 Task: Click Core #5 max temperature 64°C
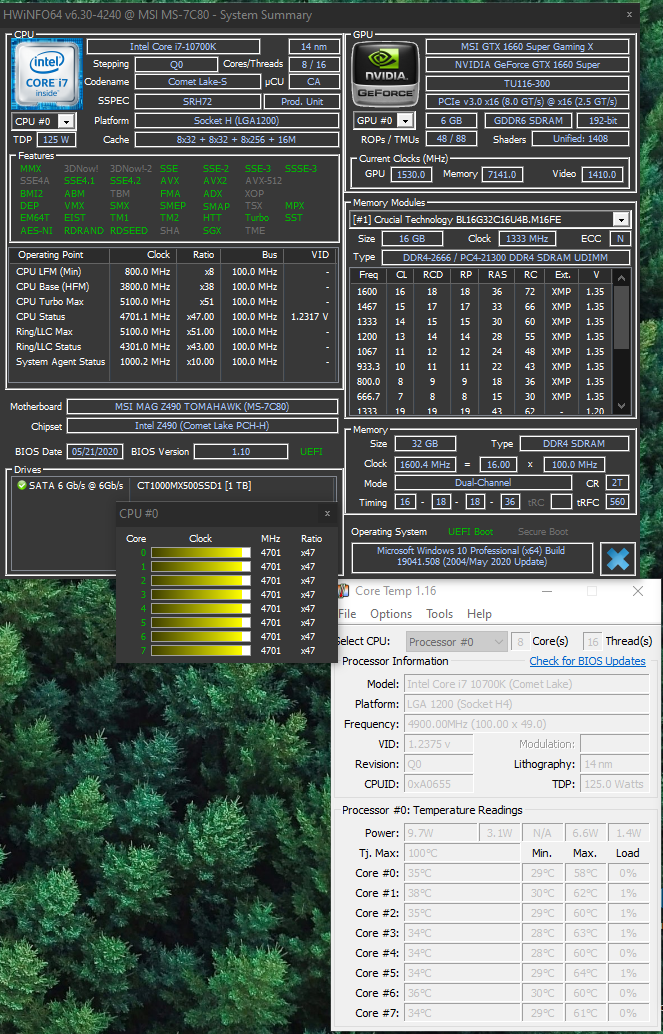(x=585, y=973)
